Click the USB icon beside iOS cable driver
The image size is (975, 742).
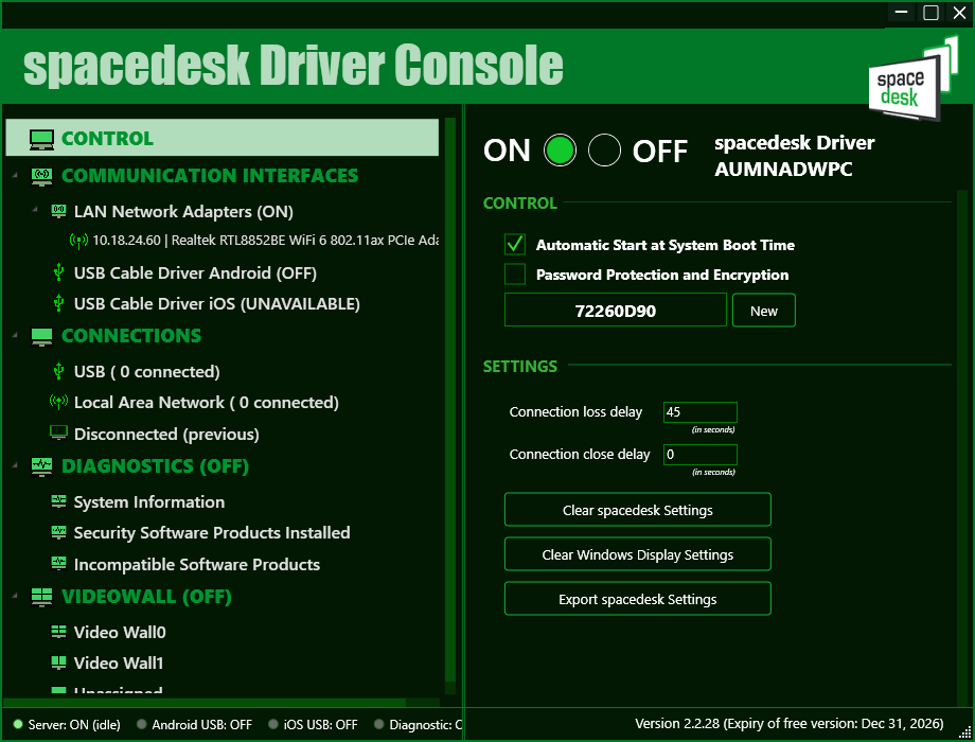coord(58,304)
